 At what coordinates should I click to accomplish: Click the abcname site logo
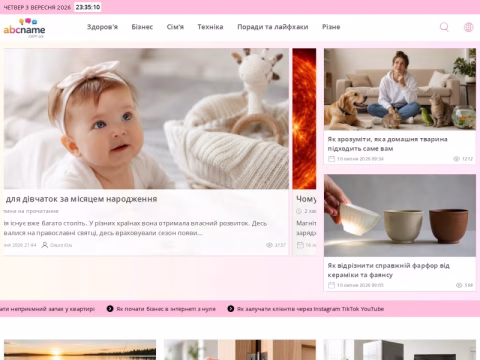point(24,28)
